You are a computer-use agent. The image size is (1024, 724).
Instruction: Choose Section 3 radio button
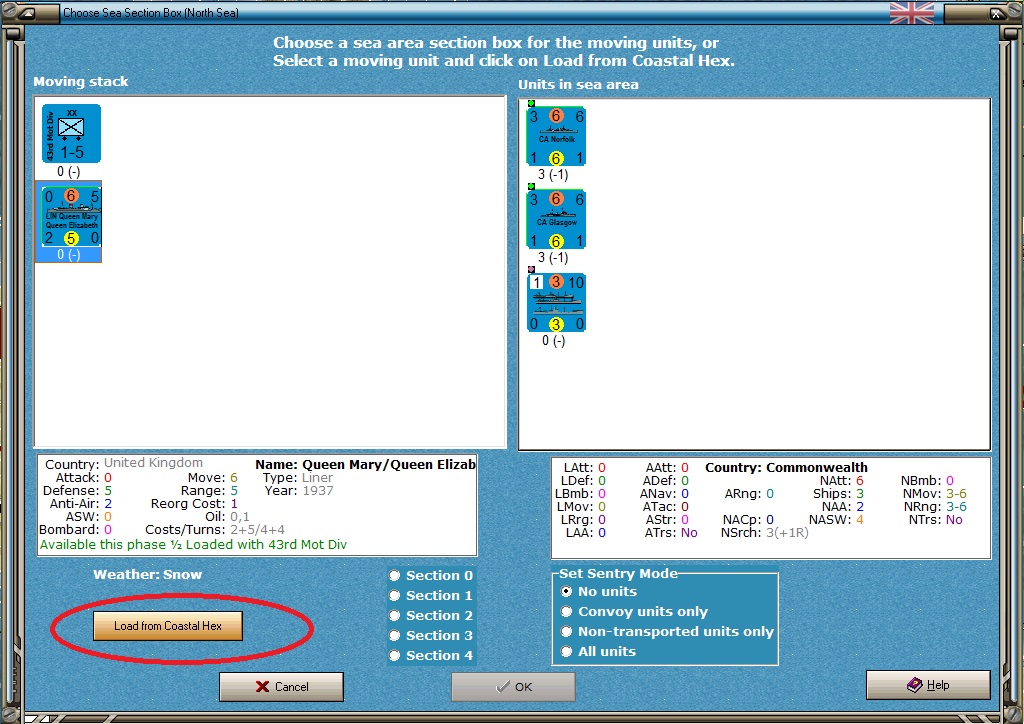point(394,636)
